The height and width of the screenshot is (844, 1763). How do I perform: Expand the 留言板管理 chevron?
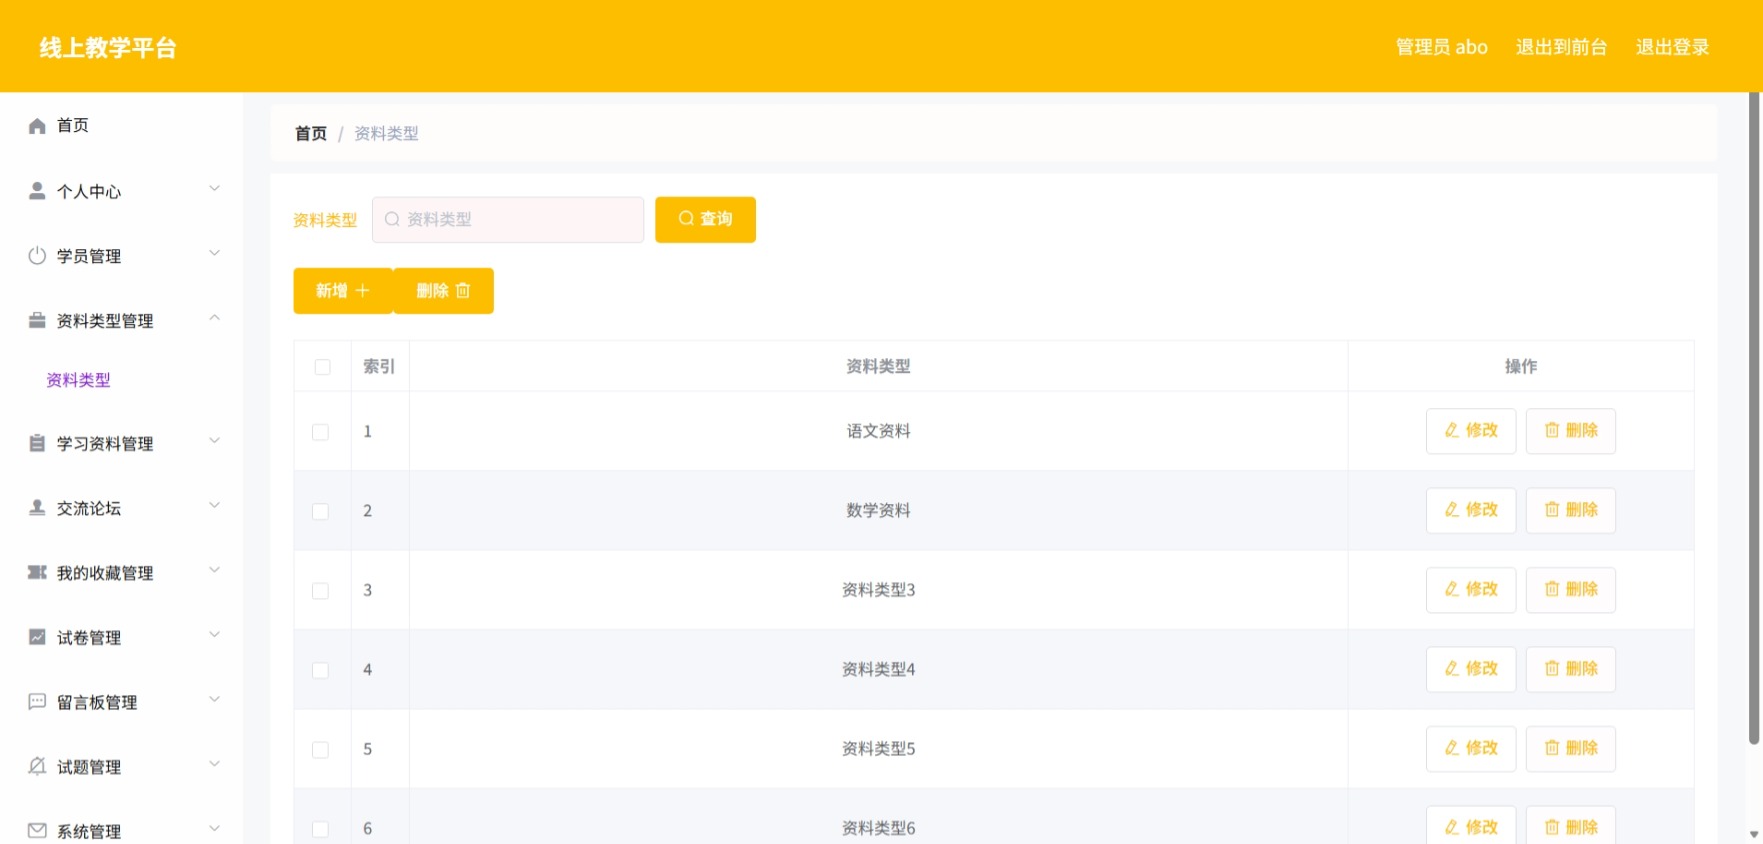point(214,699)
